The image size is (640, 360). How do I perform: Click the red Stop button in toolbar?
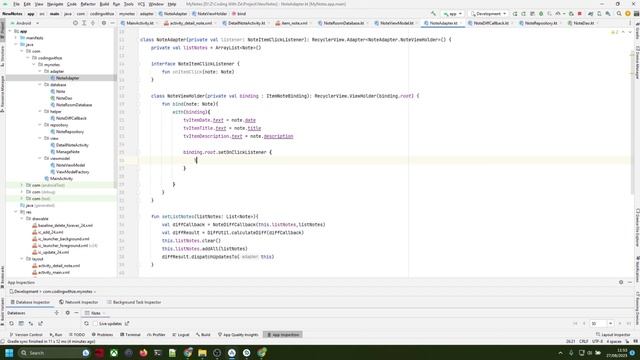tap(580, 14)
